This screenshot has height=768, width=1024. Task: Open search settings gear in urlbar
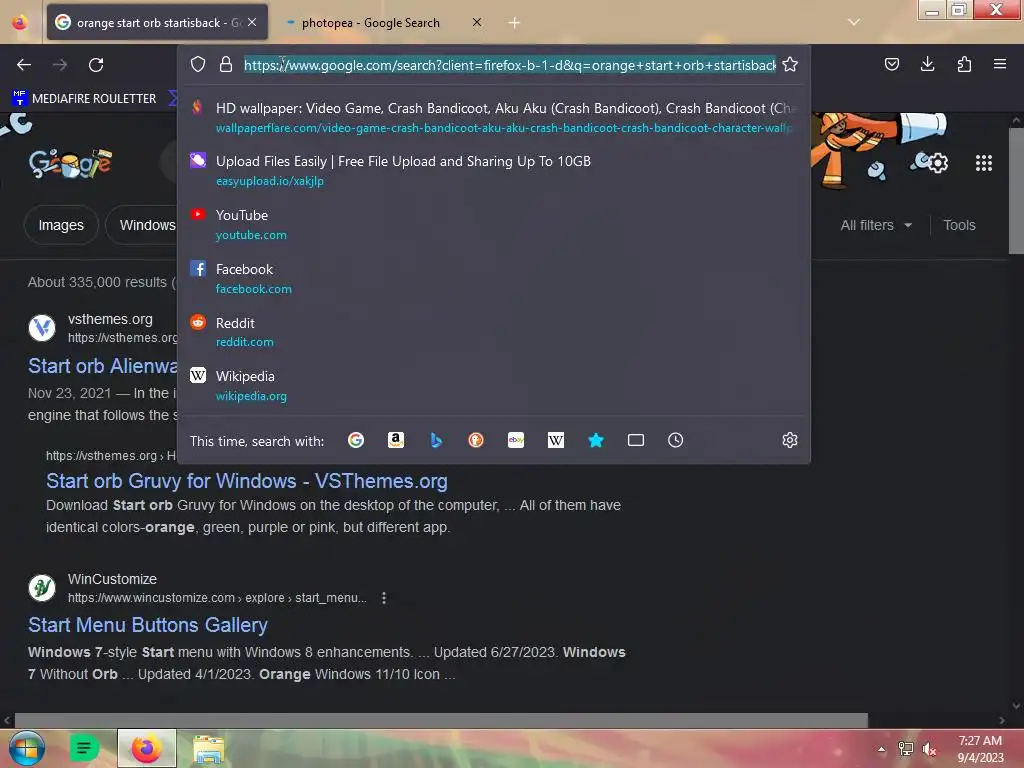coord(790,440)
